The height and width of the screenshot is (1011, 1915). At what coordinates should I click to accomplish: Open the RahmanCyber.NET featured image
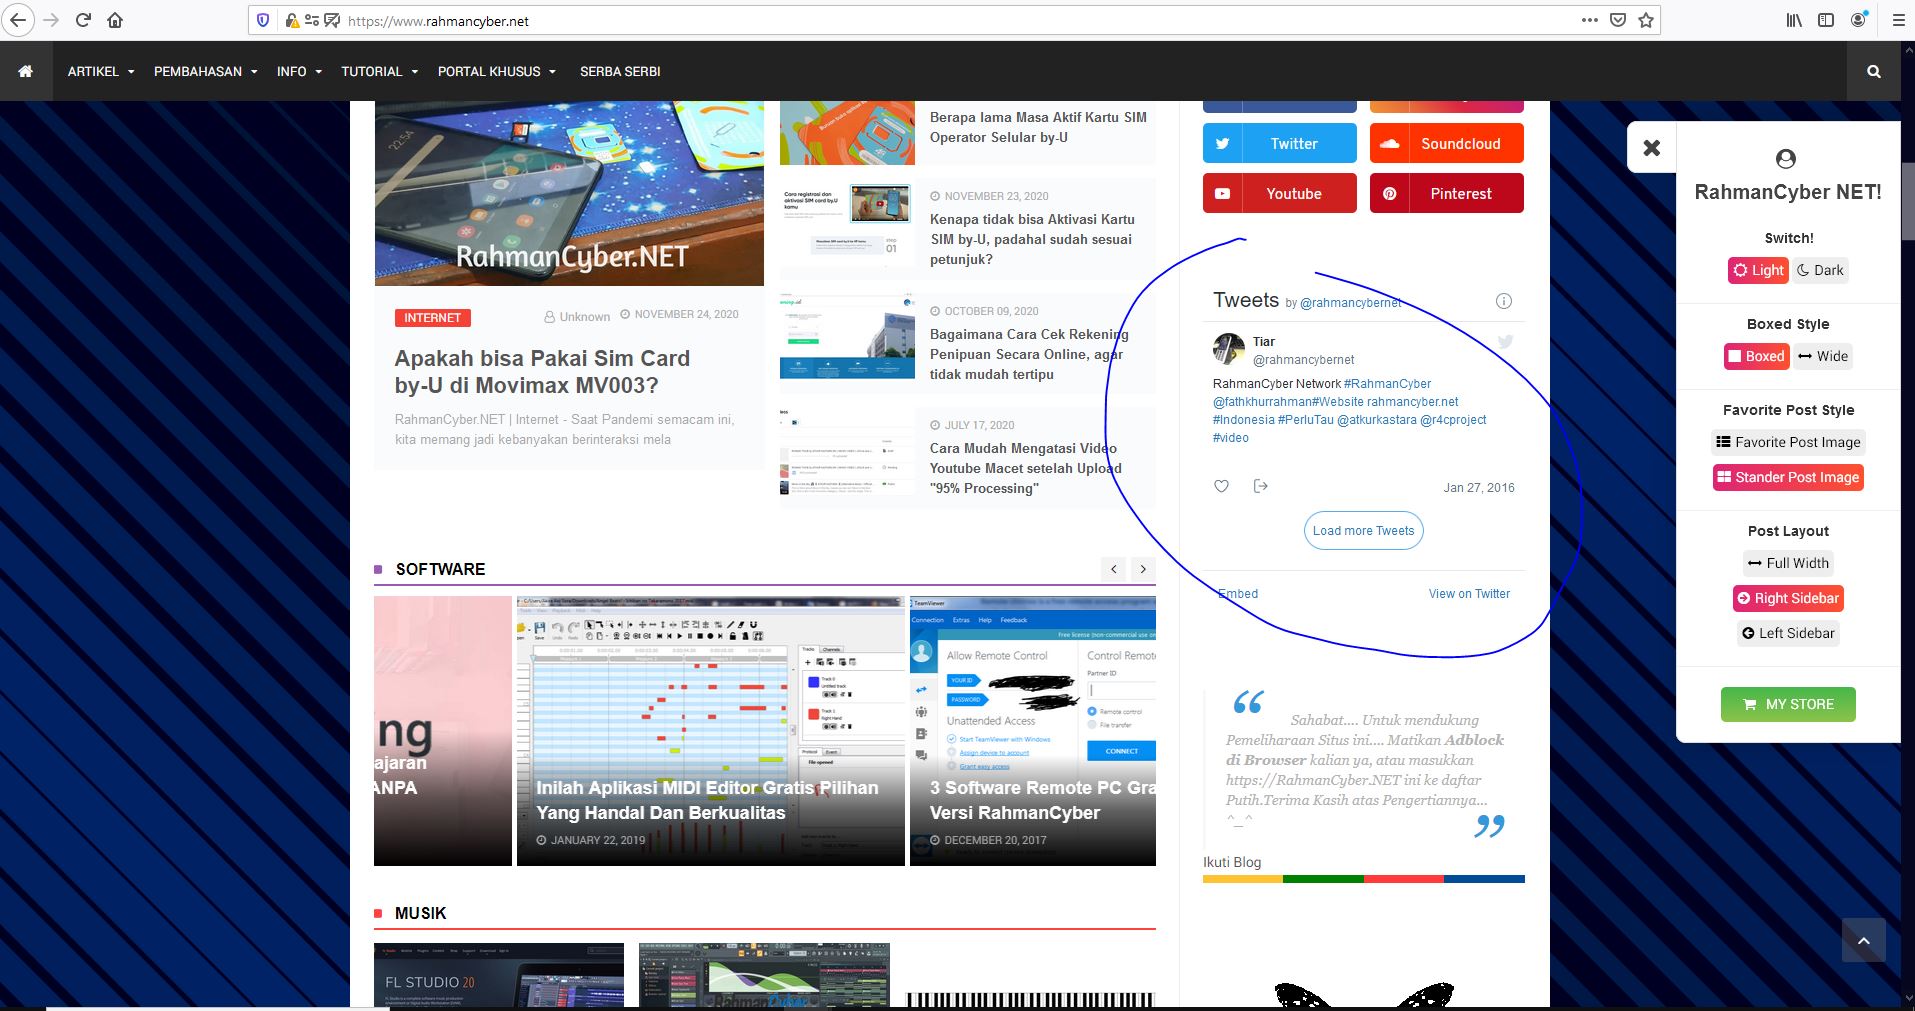569,193
